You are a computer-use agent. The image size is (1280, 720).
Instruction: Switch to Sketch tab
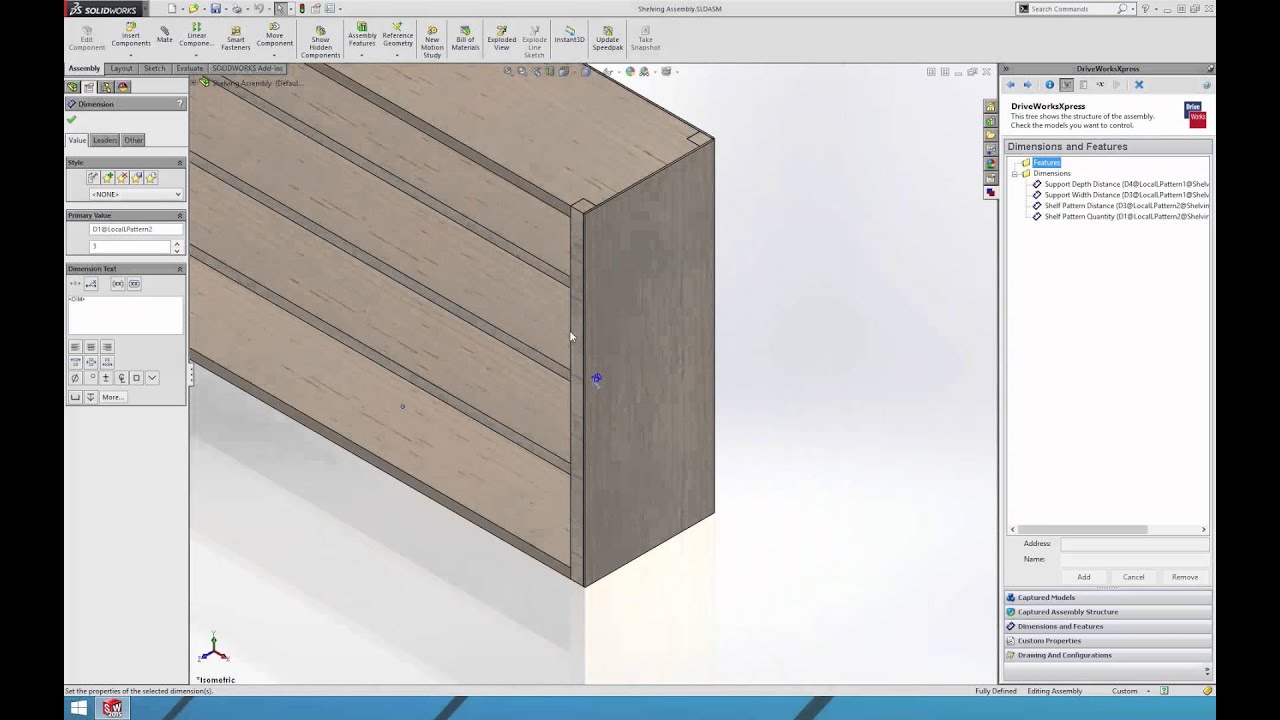(154, 69)
